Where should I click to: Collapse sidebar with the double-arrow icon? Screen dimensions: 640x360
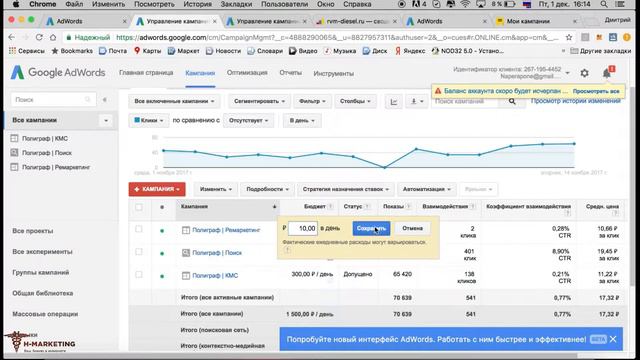pos(104,100)
